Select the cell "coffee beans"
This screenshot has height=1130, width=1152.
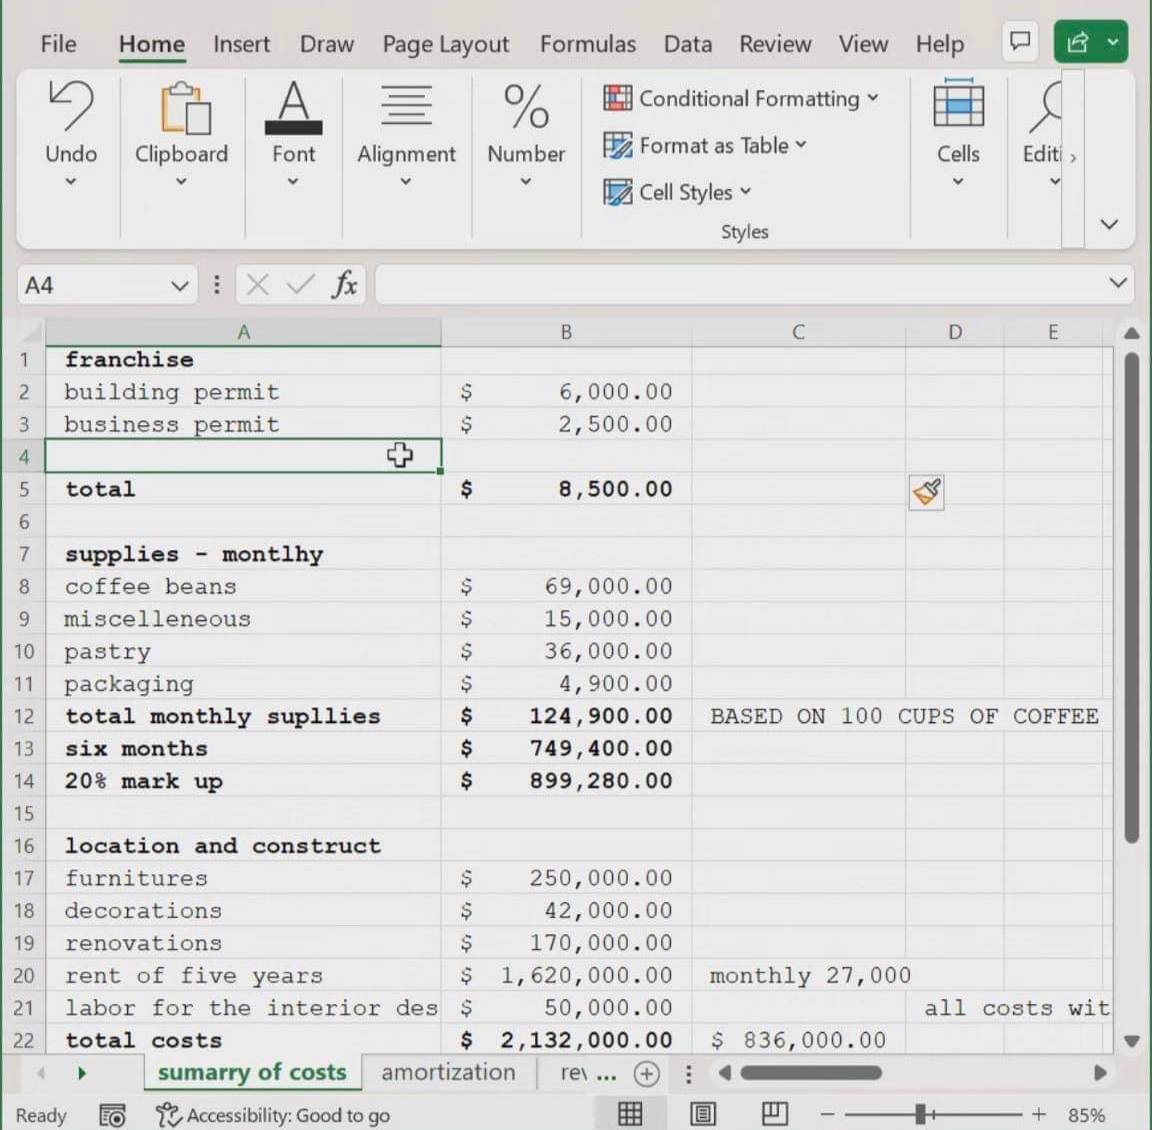pos(243,586)
